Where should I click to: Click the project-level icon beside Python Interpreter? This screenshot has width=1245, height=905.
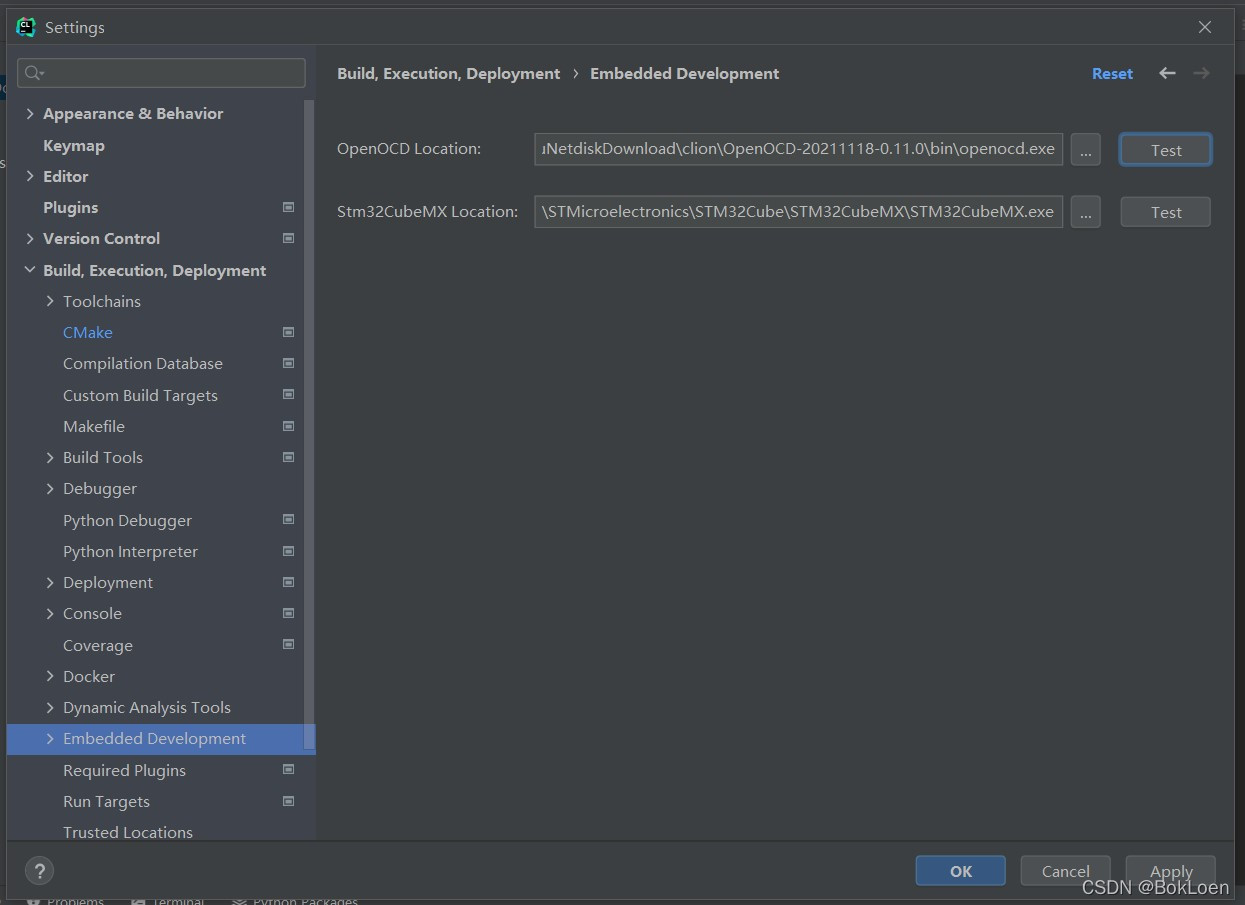[x=288, y=551]
